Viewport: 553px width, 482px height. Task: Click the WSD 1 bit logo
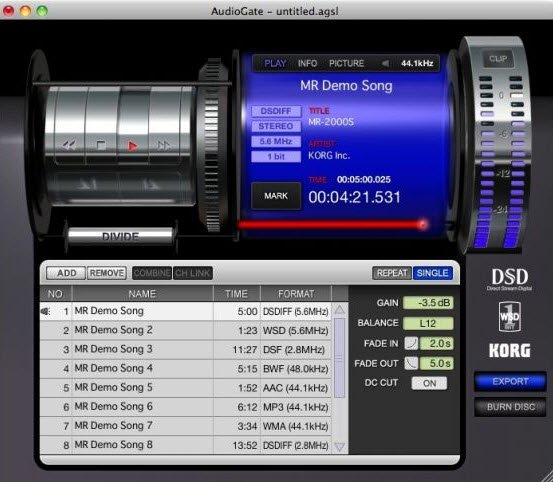click(510, 317)
